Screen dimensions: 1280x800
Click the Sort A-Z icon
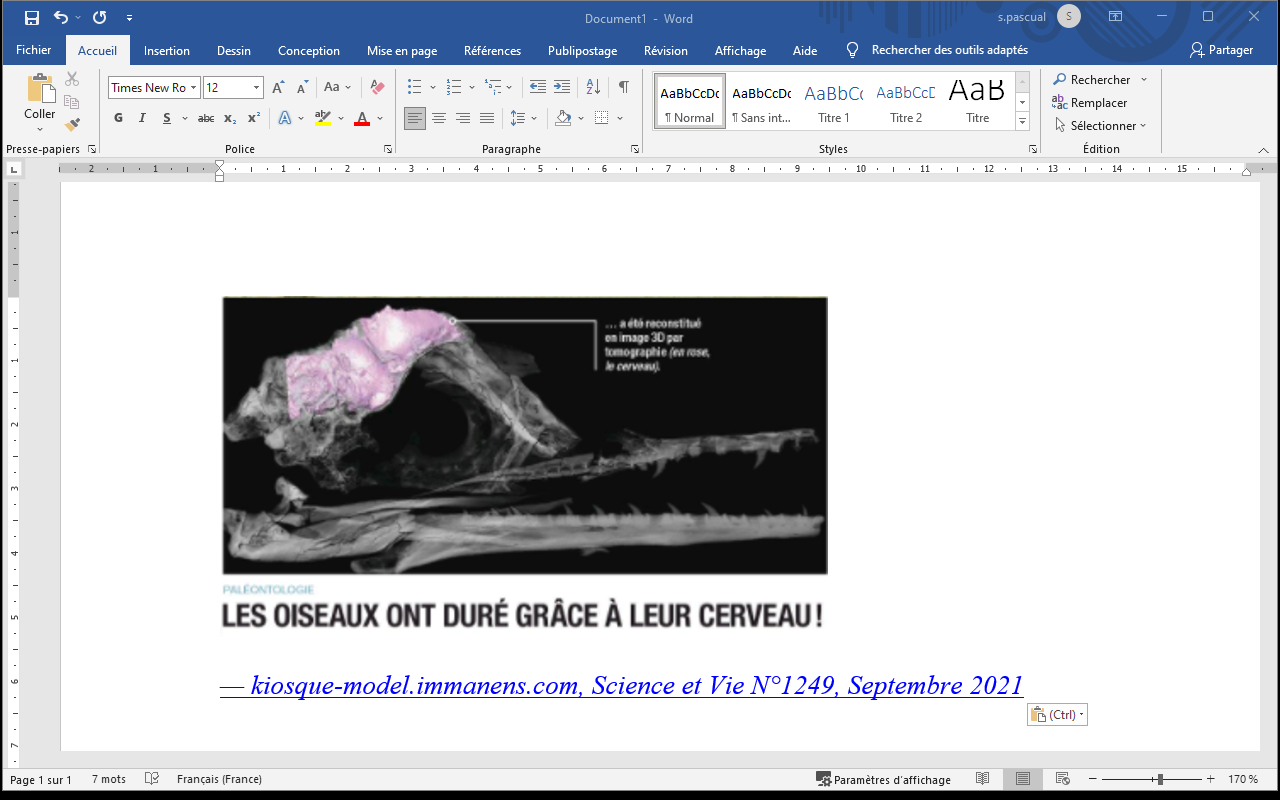pyautogui.click(x=593, y=87)
